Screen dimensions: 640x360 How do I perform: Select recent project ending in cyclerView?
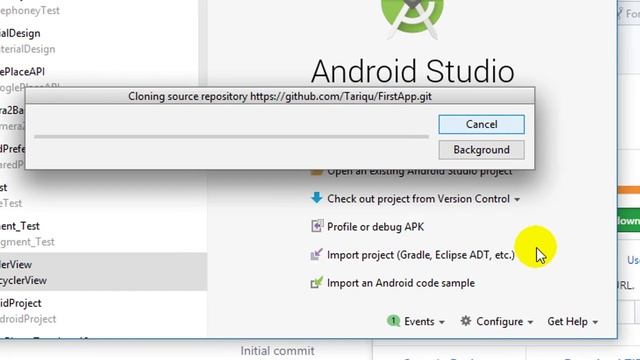[103, 272]
